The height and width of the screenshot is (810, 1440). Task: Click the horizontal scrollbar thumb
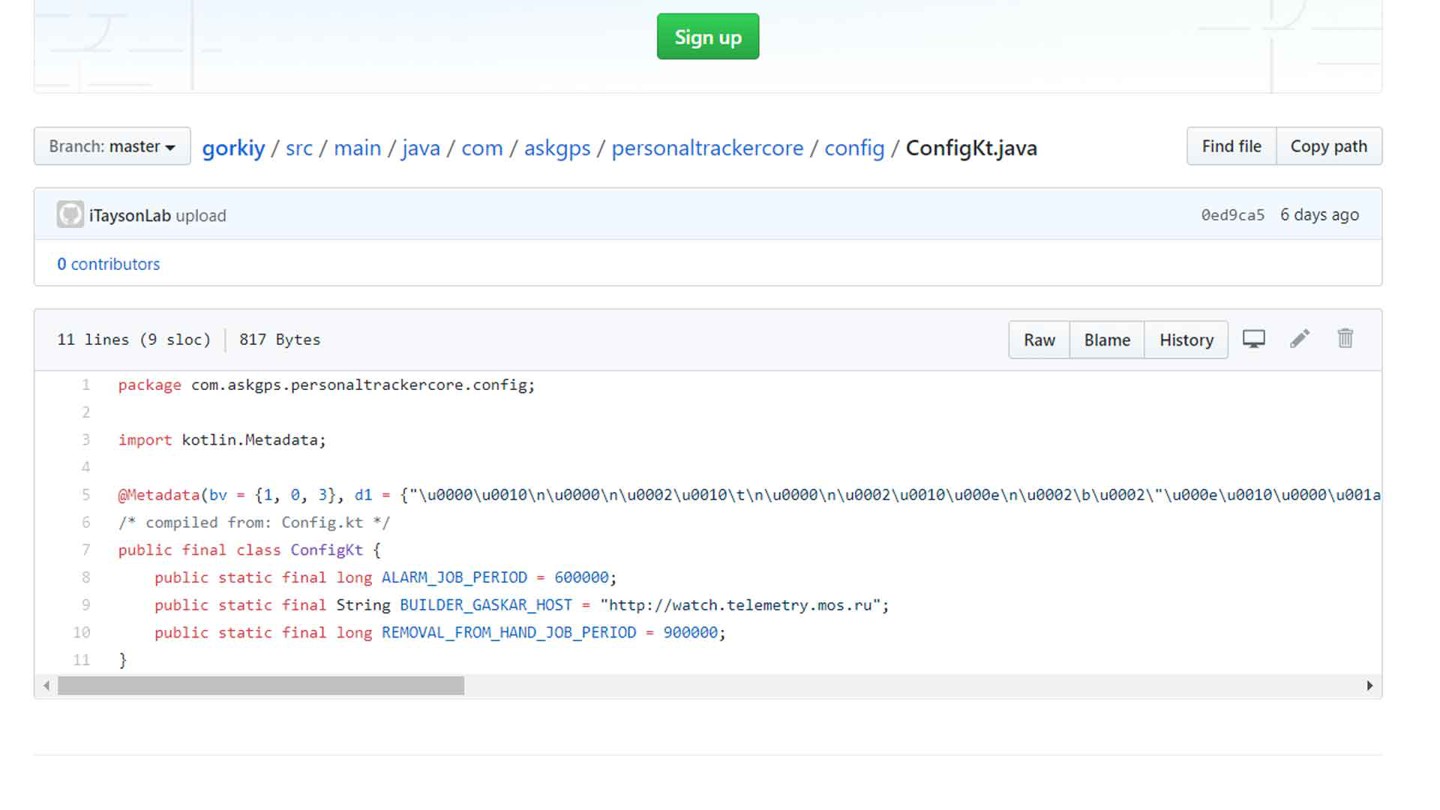point(261,685)
